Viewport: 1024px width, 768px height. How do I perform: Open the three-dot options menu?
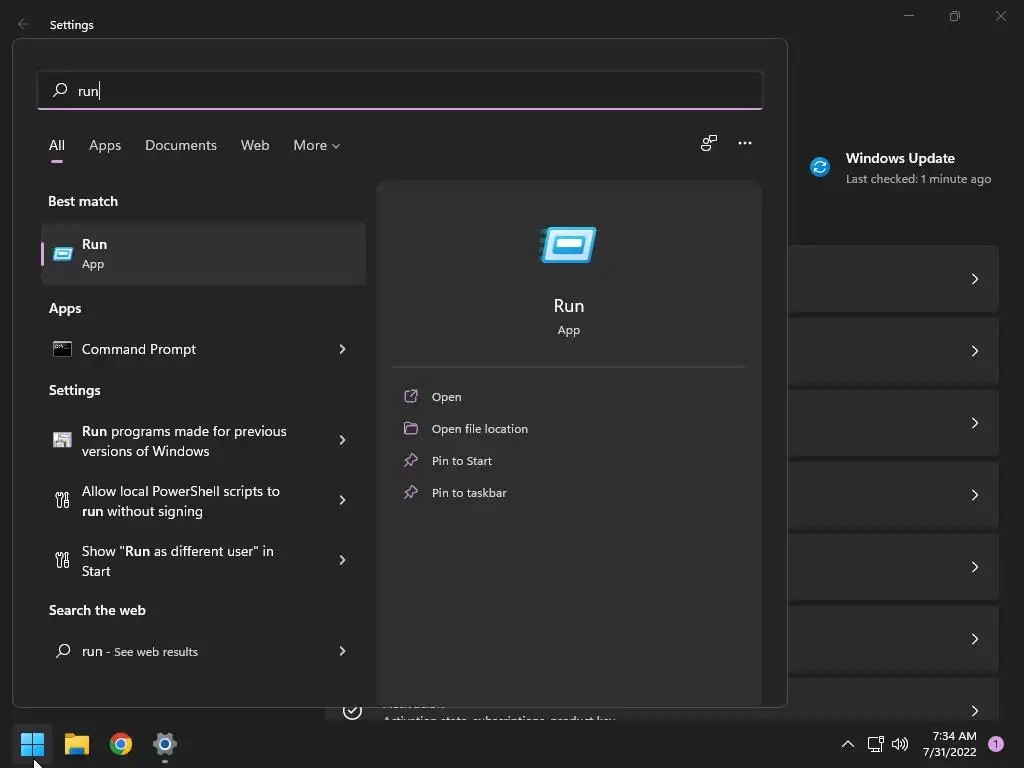[744, 143]
